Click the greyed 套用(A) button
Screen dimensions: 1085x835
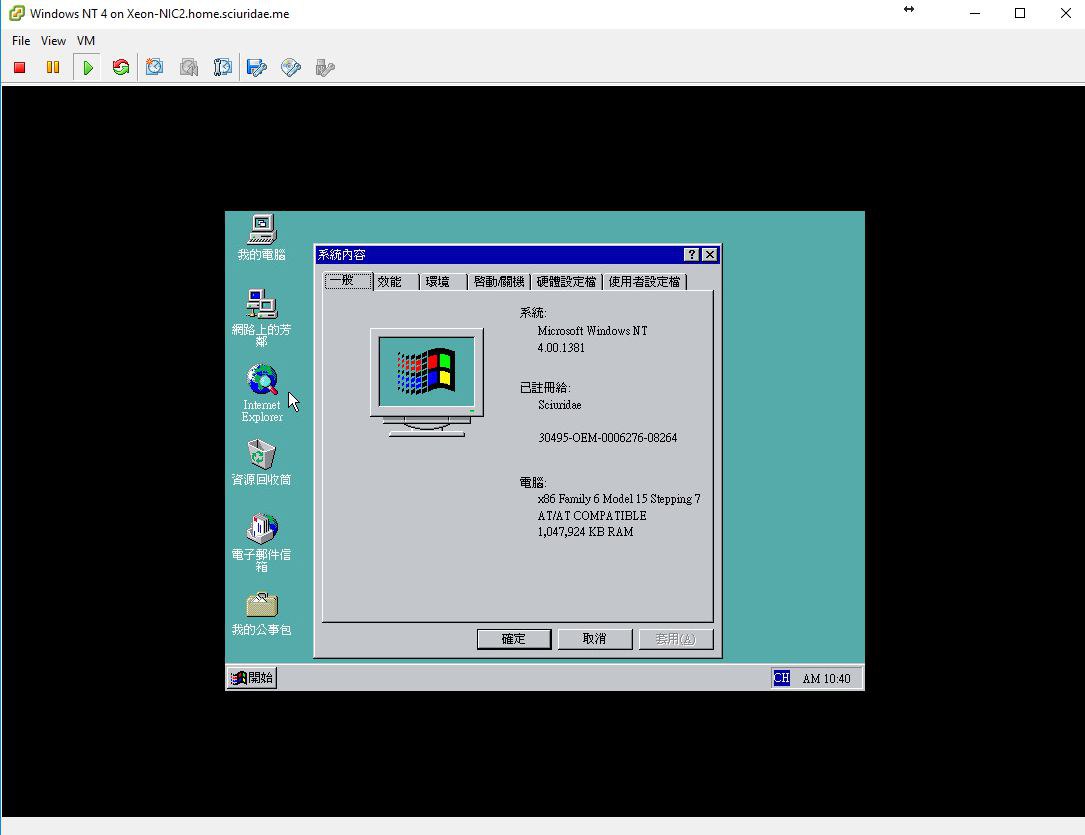(x=676, y=639)
